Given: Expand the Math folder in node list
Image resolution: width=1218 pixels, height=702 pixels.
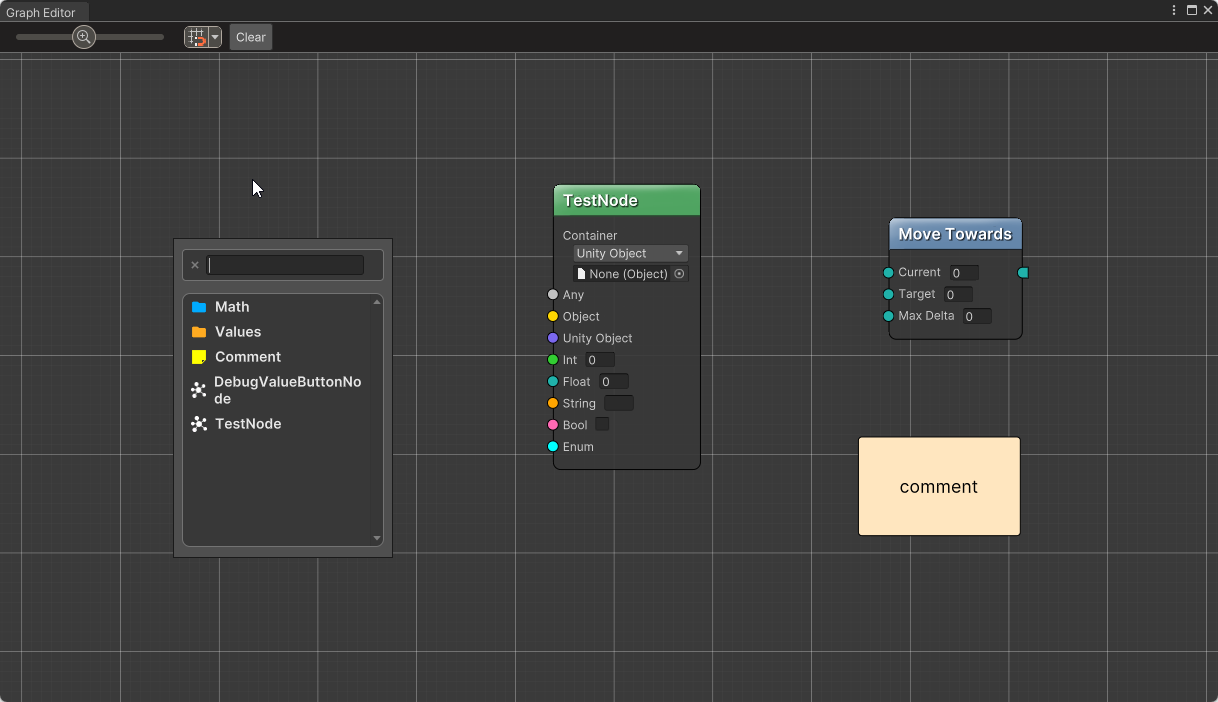Looking at the screenshot, I should tap(232, 307).
